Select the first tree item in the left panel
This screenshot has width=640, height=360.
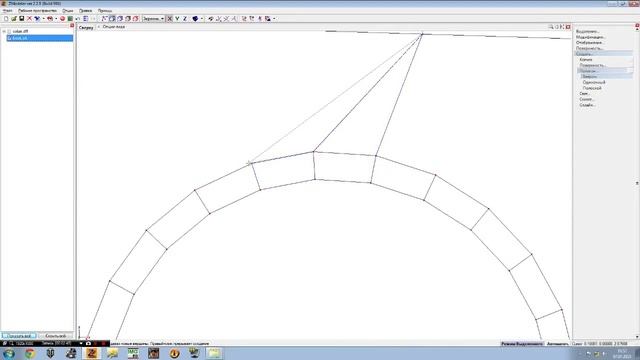click(20, 31)
